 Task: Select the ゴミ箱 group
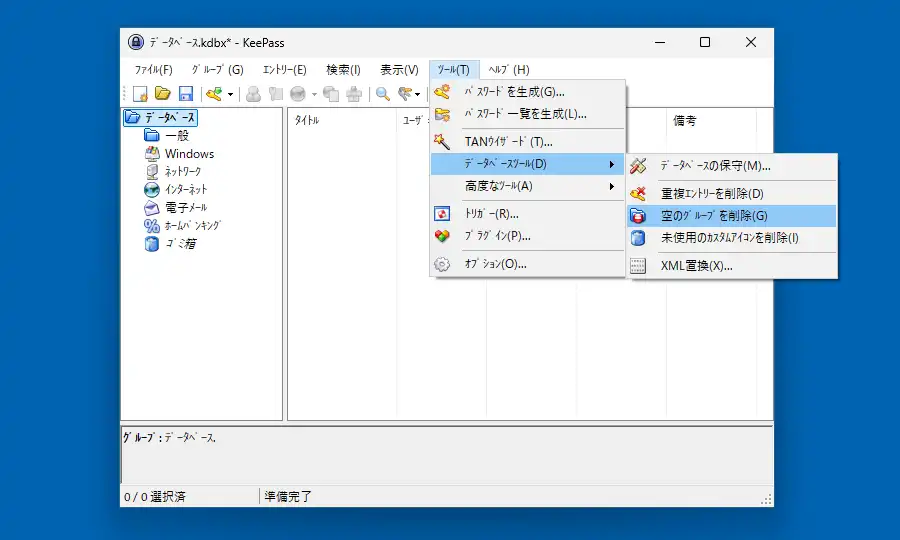click(181, 243)
